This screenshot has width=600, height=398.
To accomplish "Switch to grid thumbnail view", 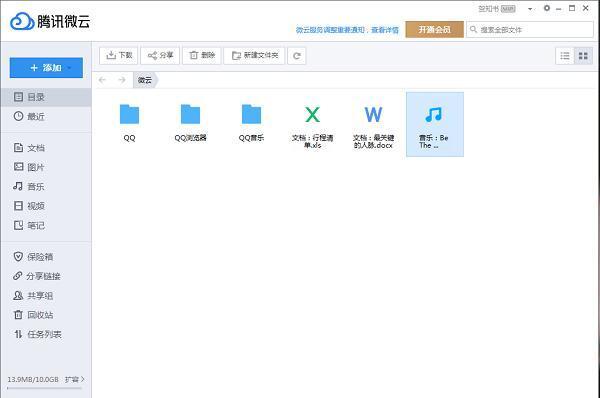I will (583, 56).
